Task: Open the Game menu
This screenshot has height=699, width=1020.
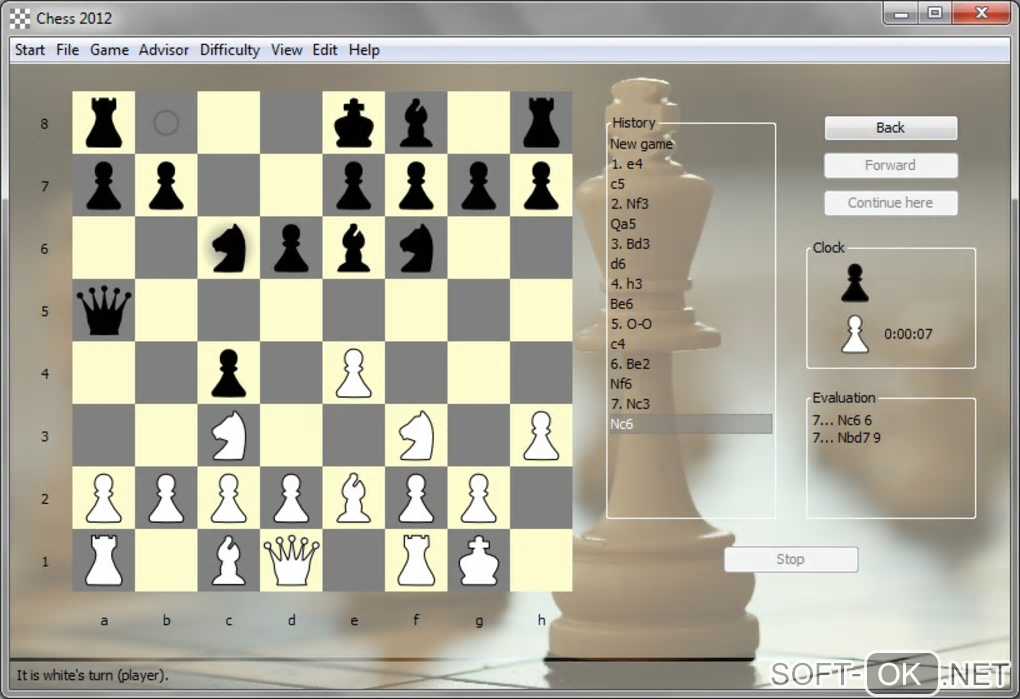Action: point(109,50)
